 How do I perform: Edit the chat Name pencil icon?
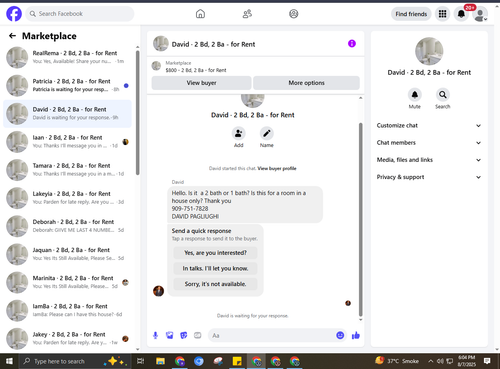coord(267,133)
